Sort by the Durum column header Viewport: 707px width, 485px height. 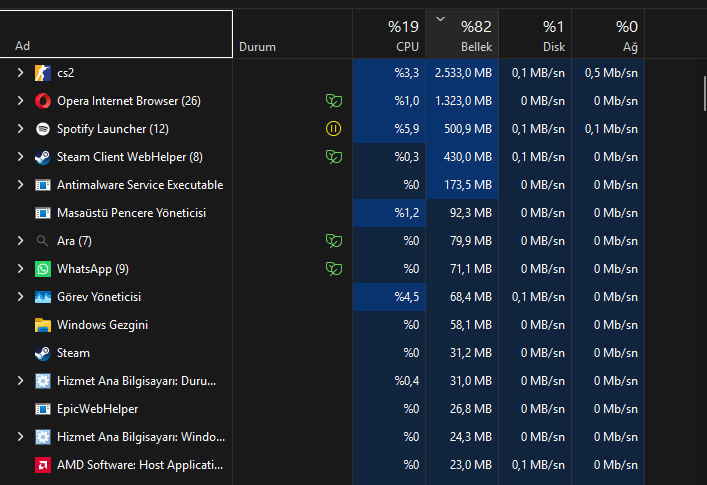(x=293, y=34)
